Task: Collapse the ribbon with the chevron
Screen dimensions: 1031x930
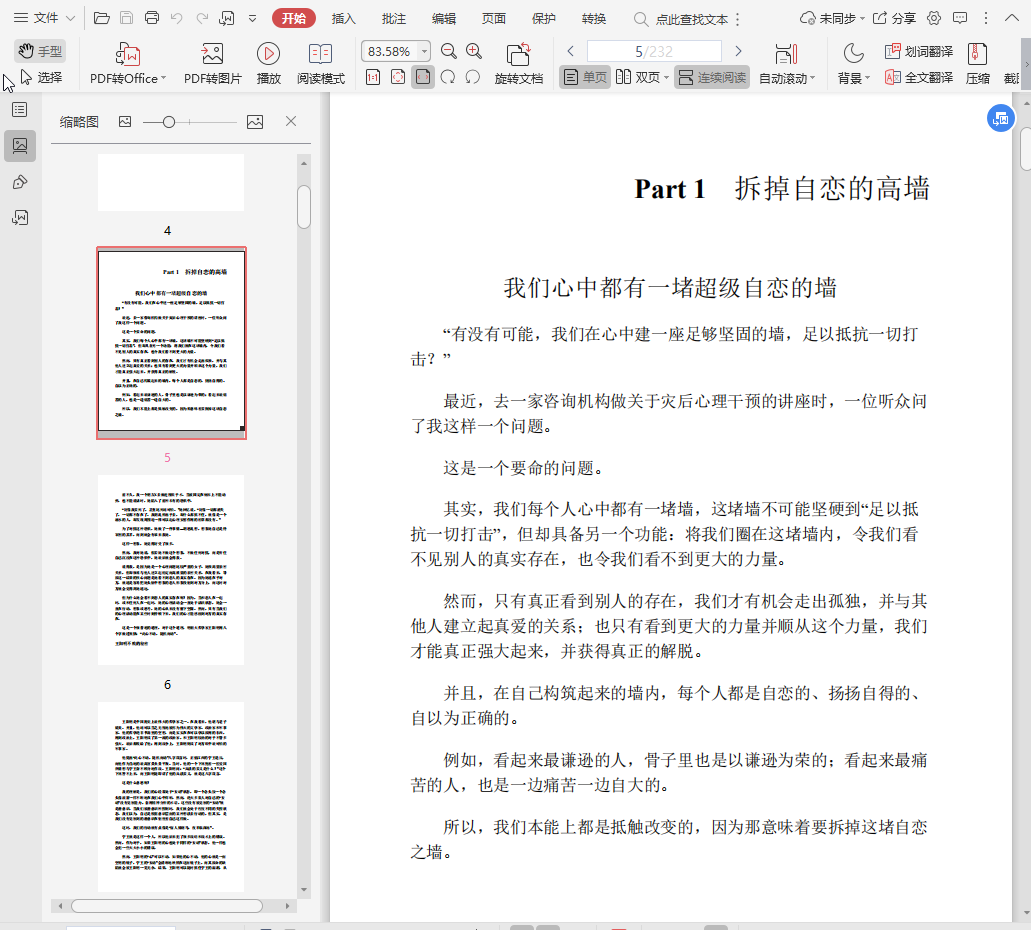Action: [x=1012, y=18]
